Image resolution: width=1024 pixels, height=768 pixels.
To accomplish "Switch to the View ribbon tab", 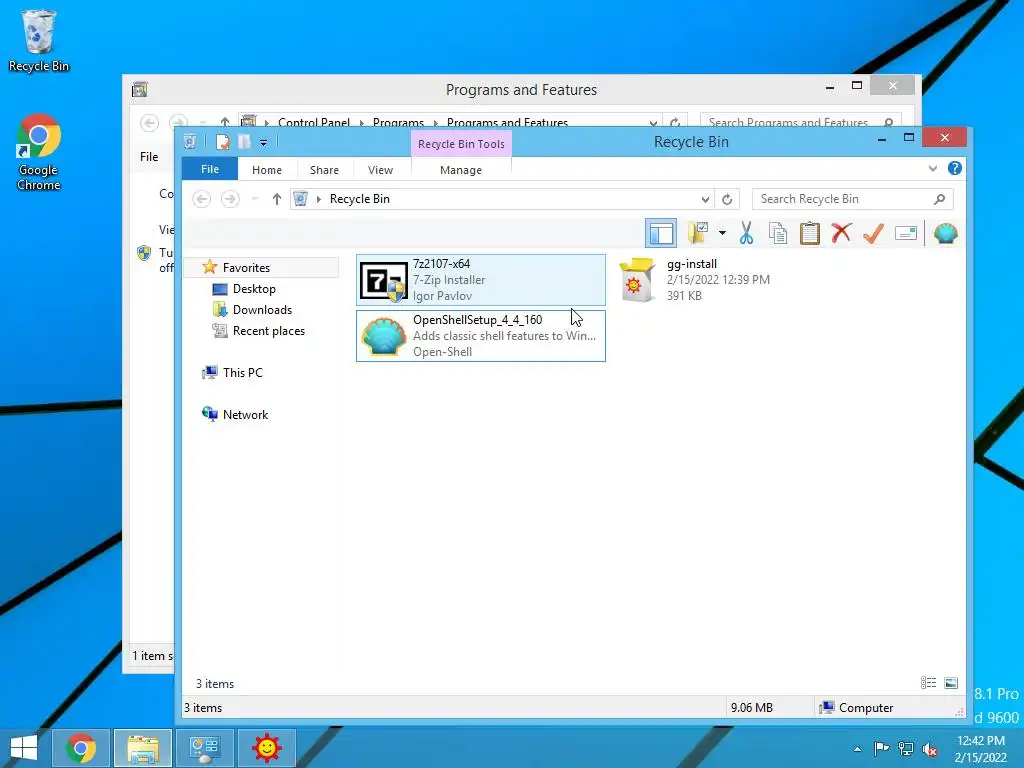I will (380, 170).
